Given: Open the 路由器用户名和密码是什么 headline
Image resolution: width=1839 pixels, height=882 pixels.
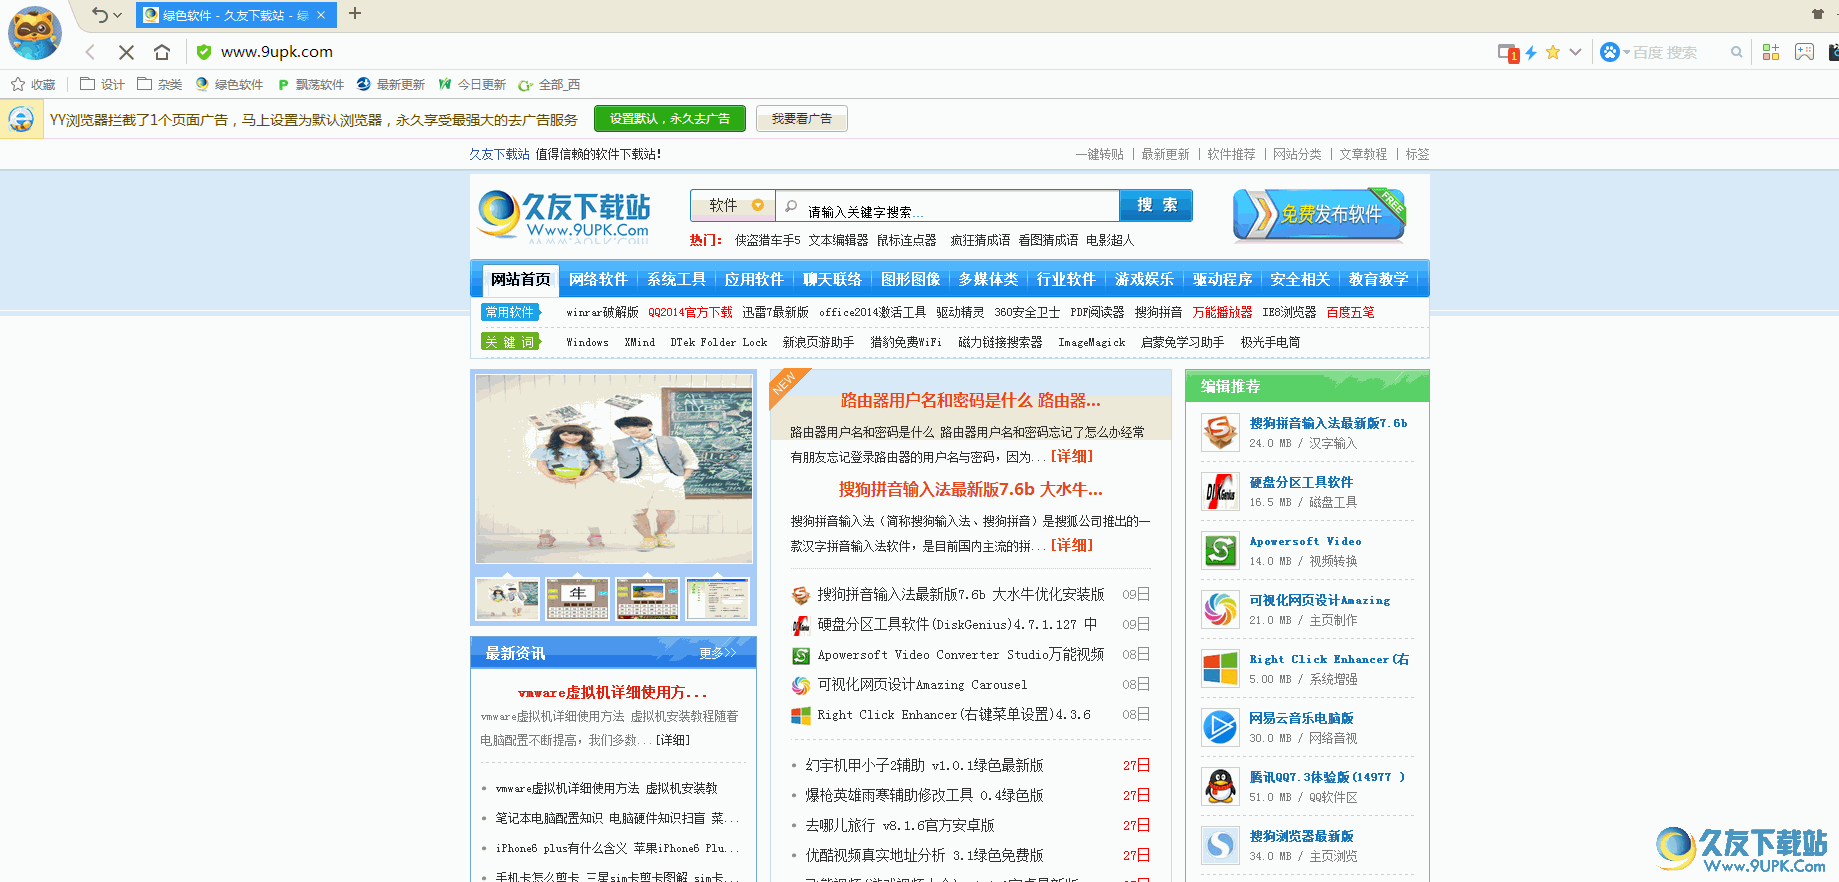Looking at the screenshot, I should 970,401.
